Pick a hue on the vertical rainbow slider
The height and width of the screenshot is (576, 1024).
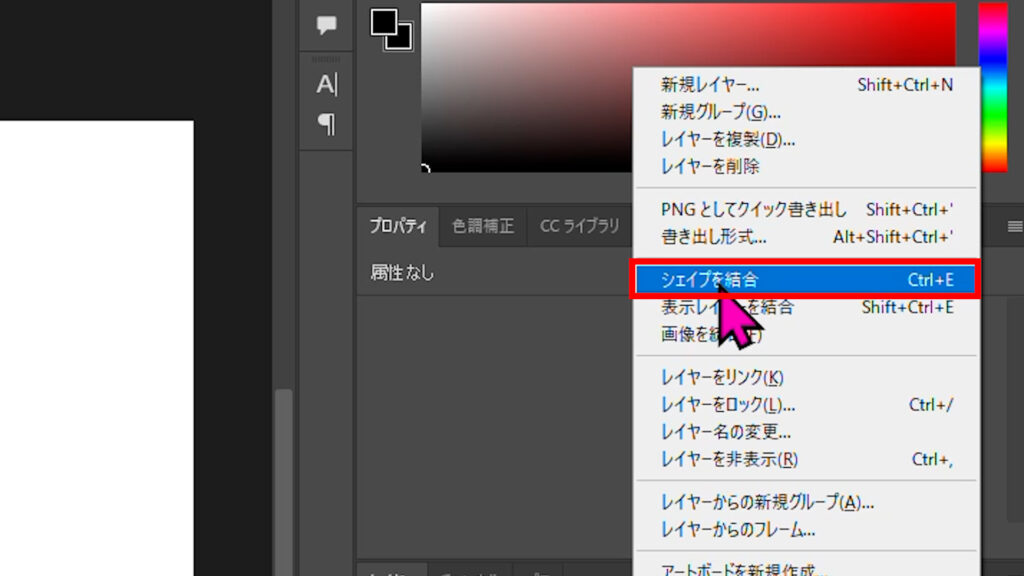[992, 90]
